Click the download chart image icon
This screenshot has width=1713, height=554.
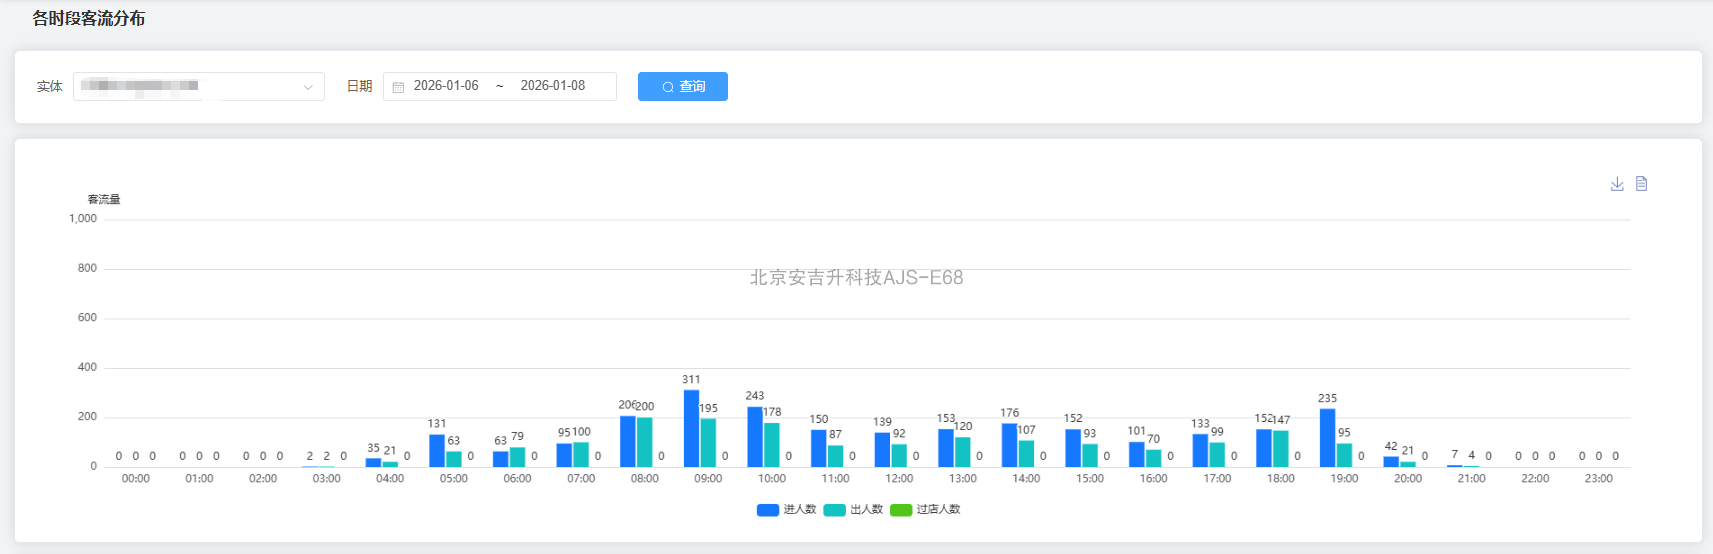point(1617,184)
